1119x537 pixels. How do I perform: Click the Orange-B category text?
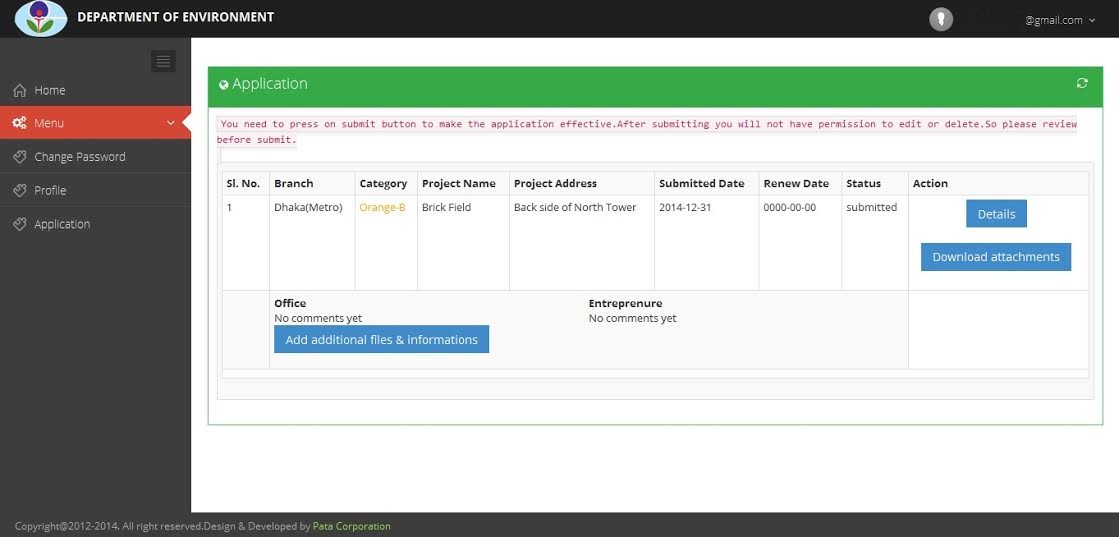click(x=383, y=208)
